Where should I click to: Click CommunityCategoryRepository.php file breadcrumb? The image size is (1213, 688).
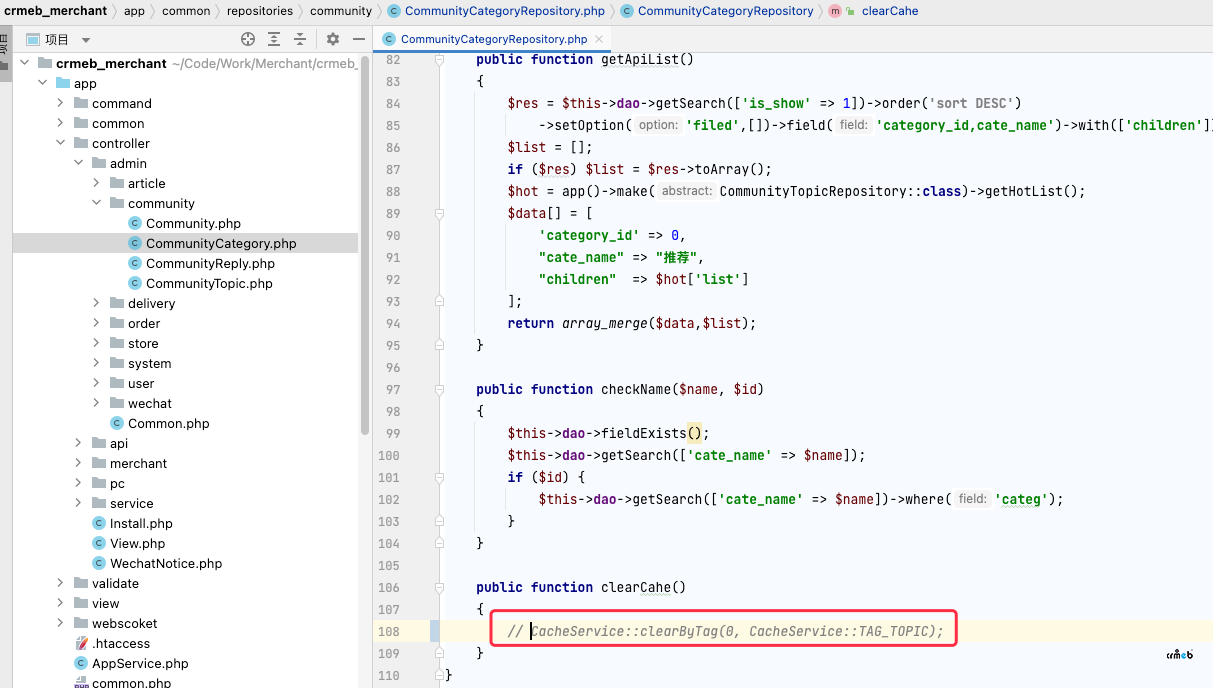point(505,11)
